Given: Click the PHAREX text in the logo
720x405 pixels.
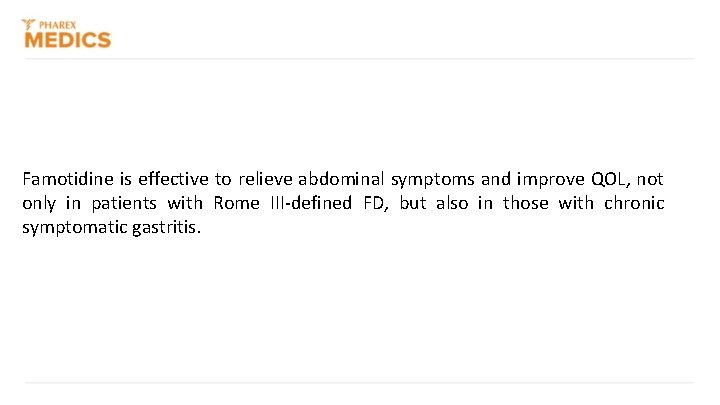Looking at the screenshot, I should point(57,25).
